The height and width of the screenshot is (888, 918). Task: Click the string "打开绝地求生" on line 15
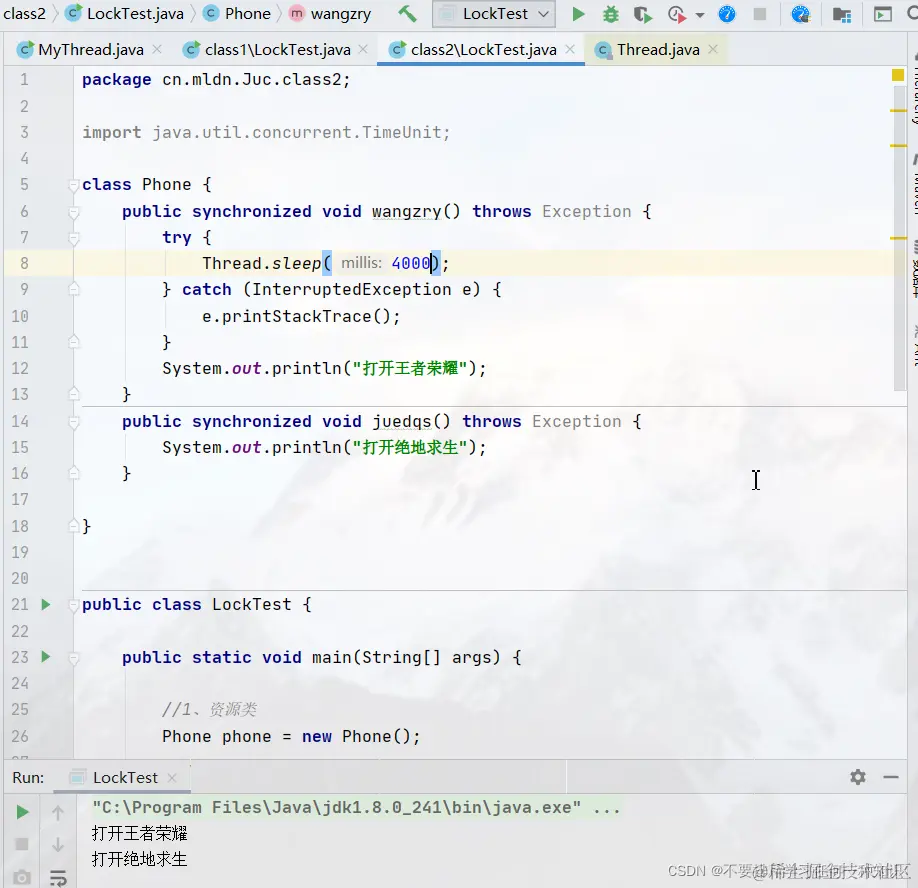pyautogui.click(x=410, y=448)
